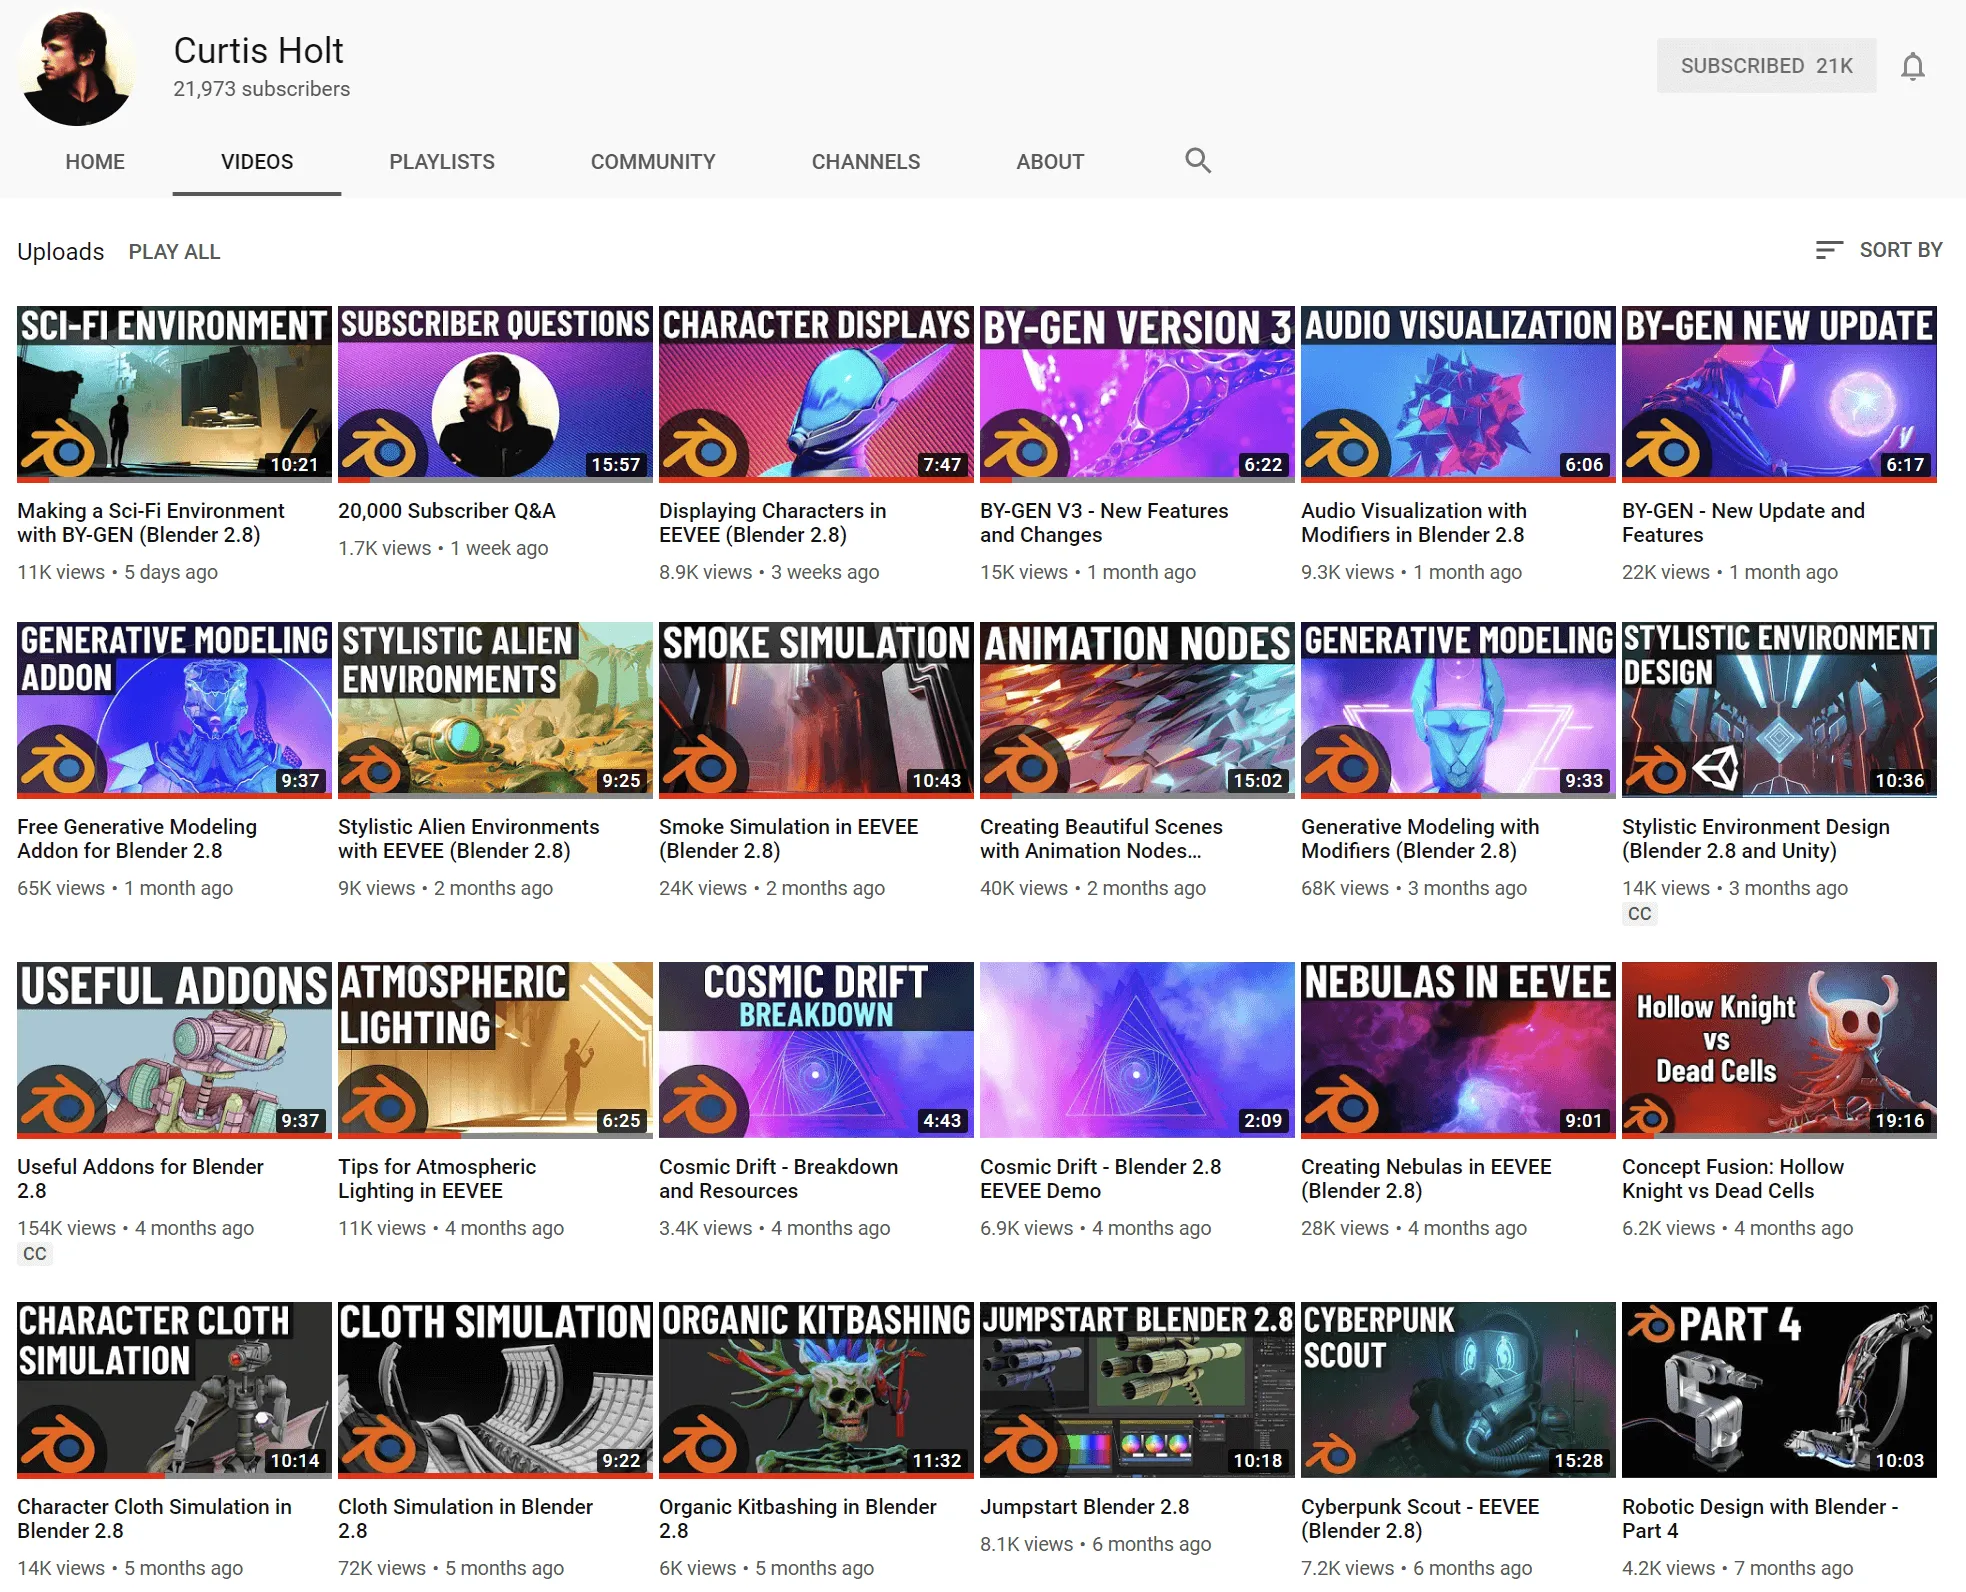Open the Sort By dropdown

[1899, 250]
